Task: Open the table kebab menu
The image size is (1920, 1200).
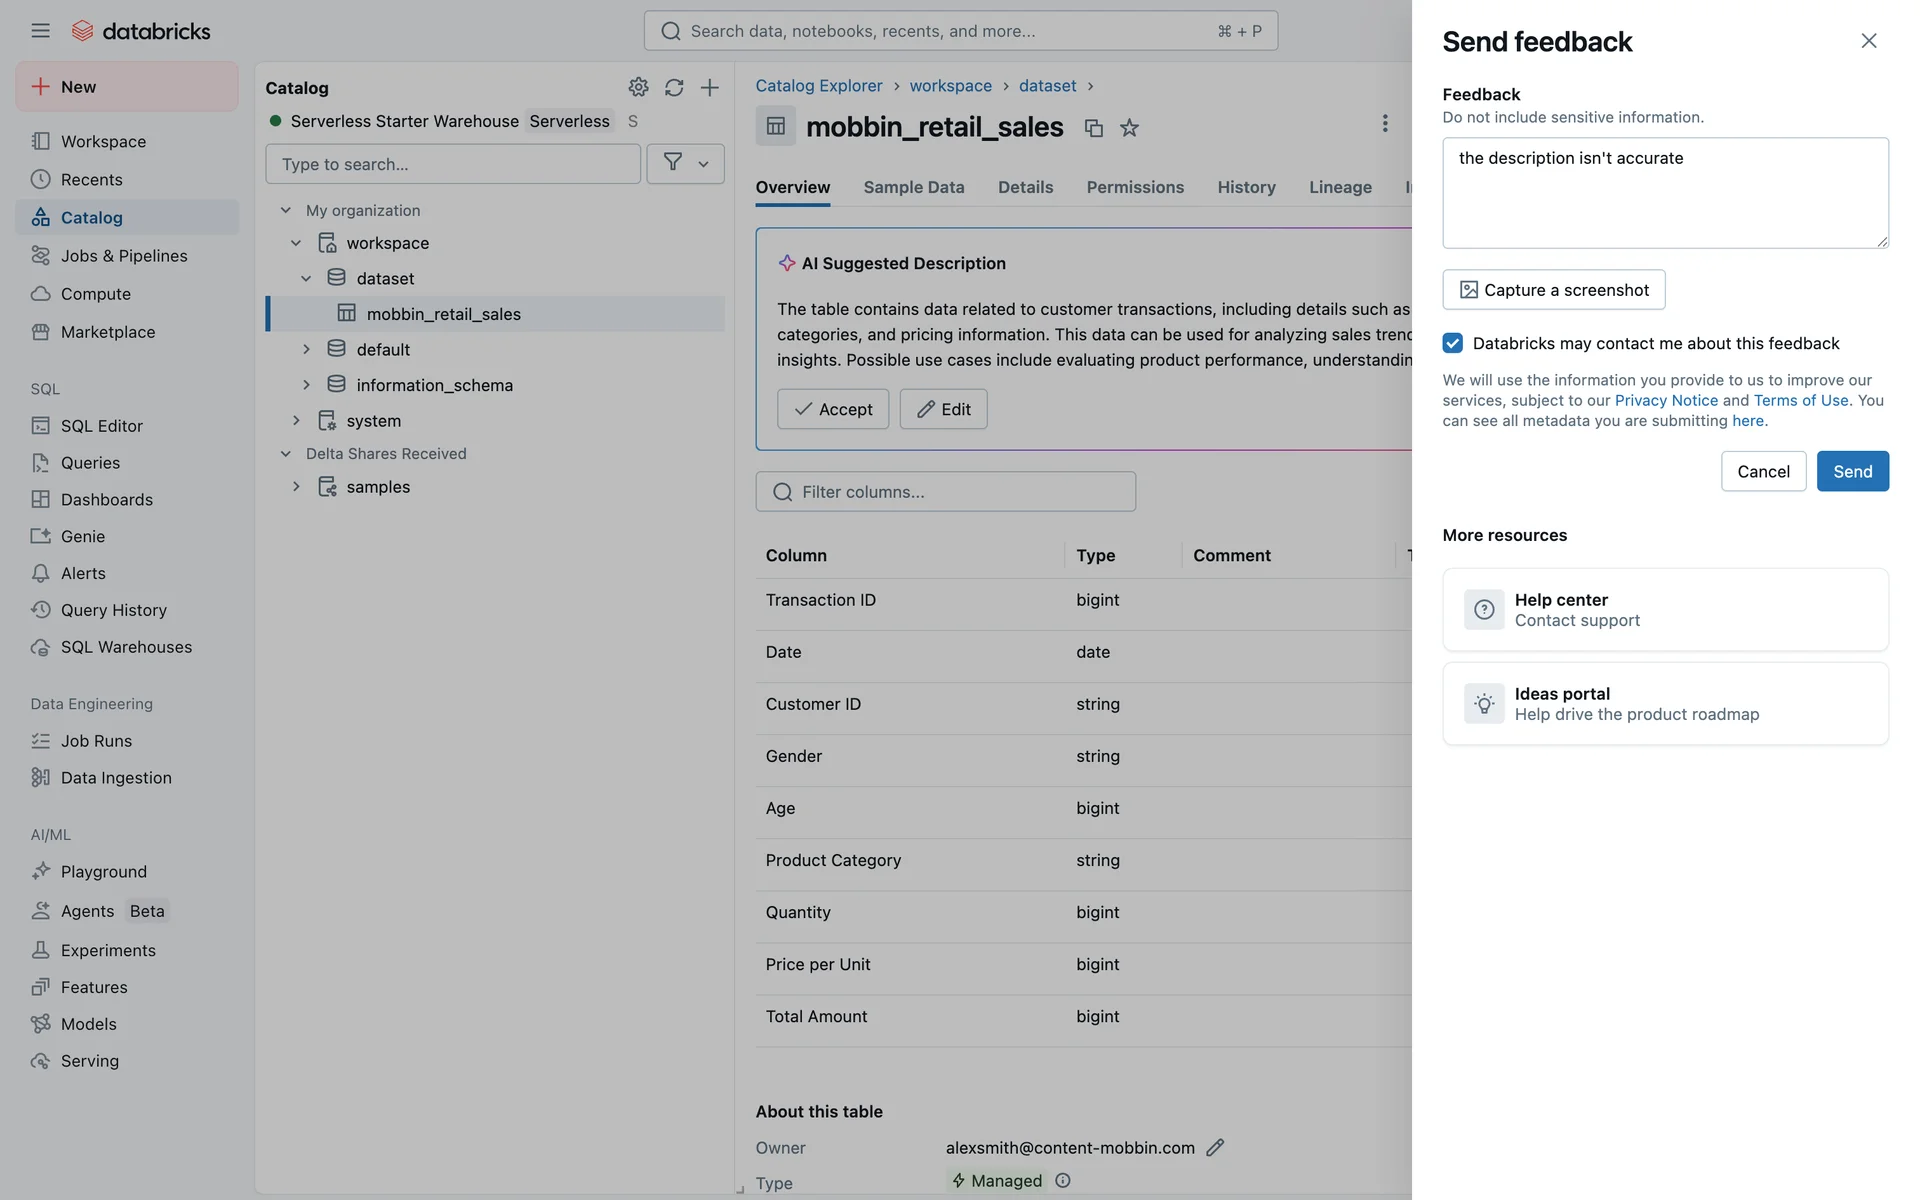Action: pyautogui.click(x=1384, y=123)
